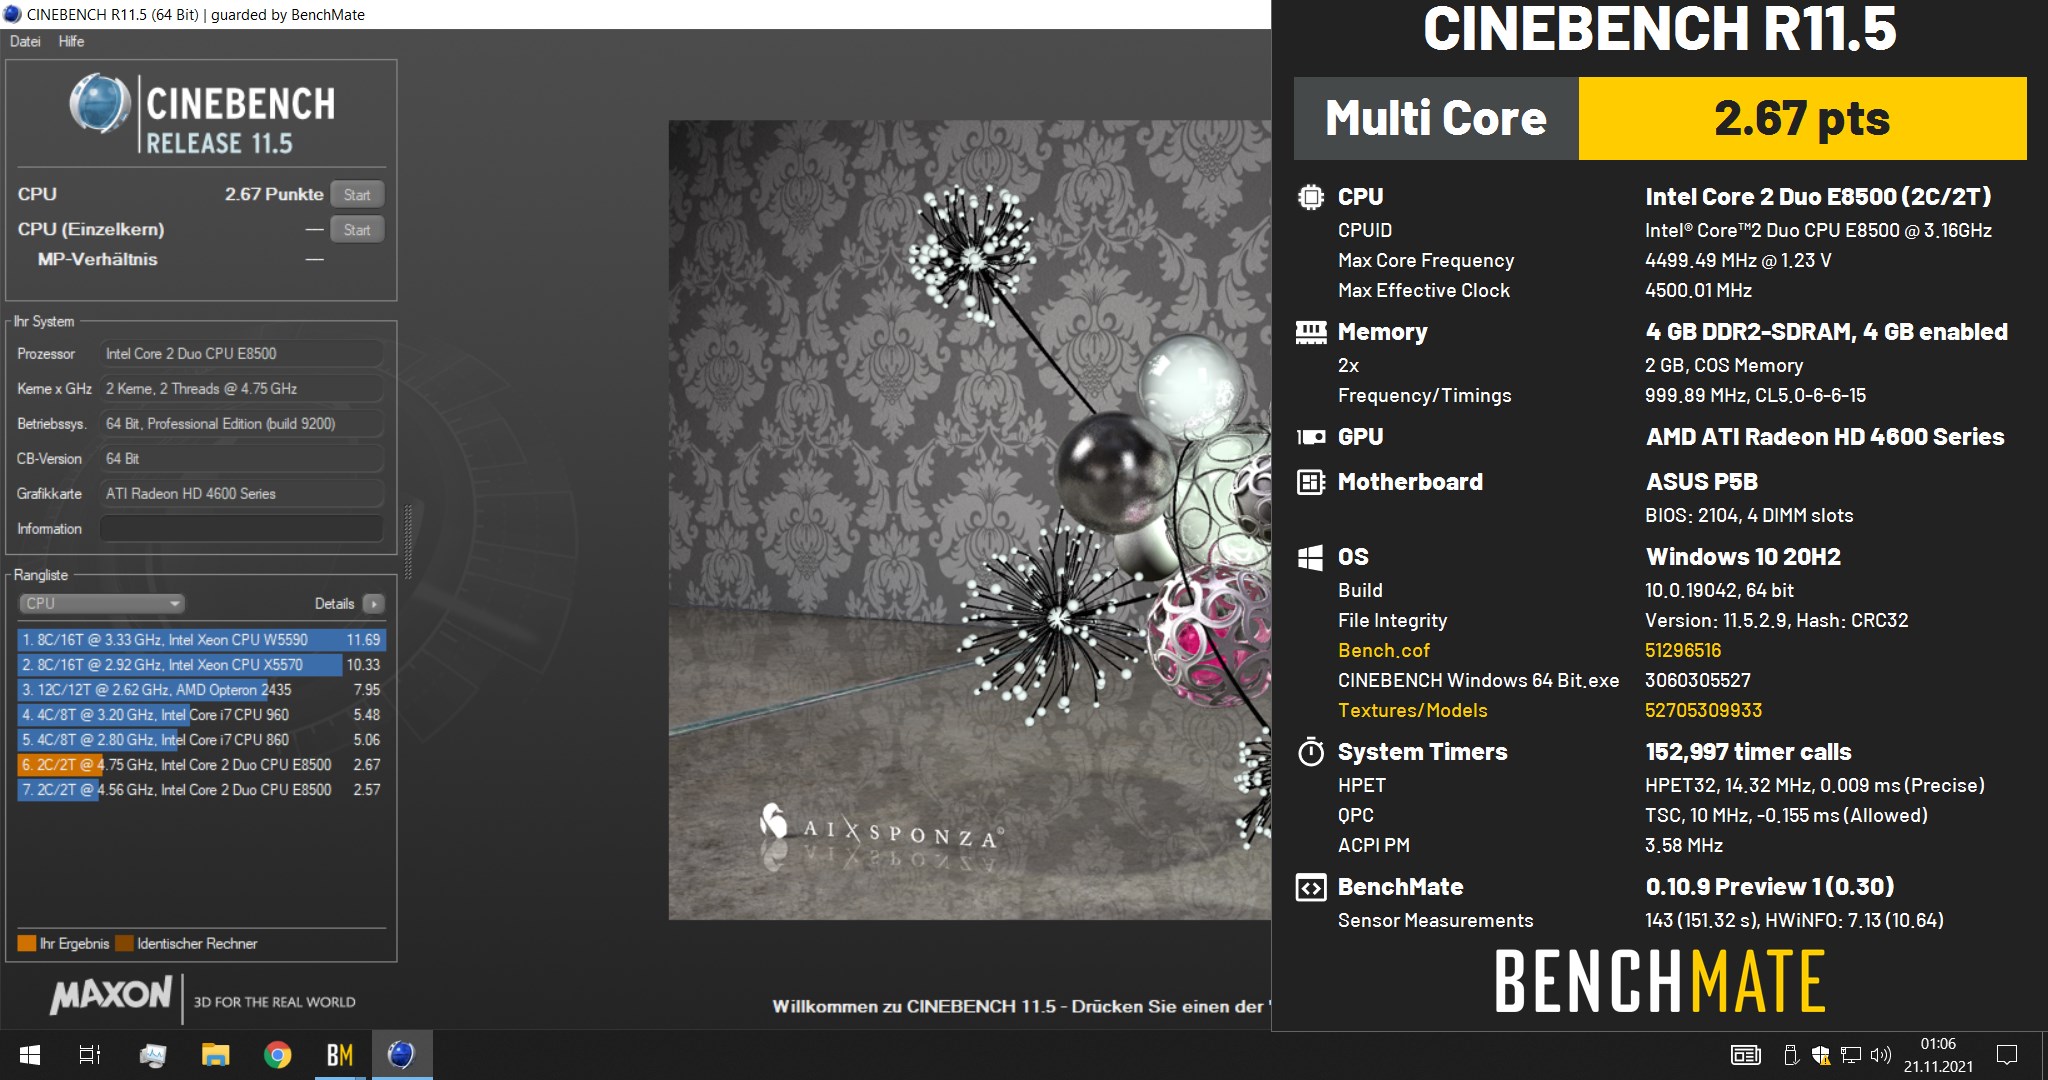Click the Details arrow button

[374, 603]
